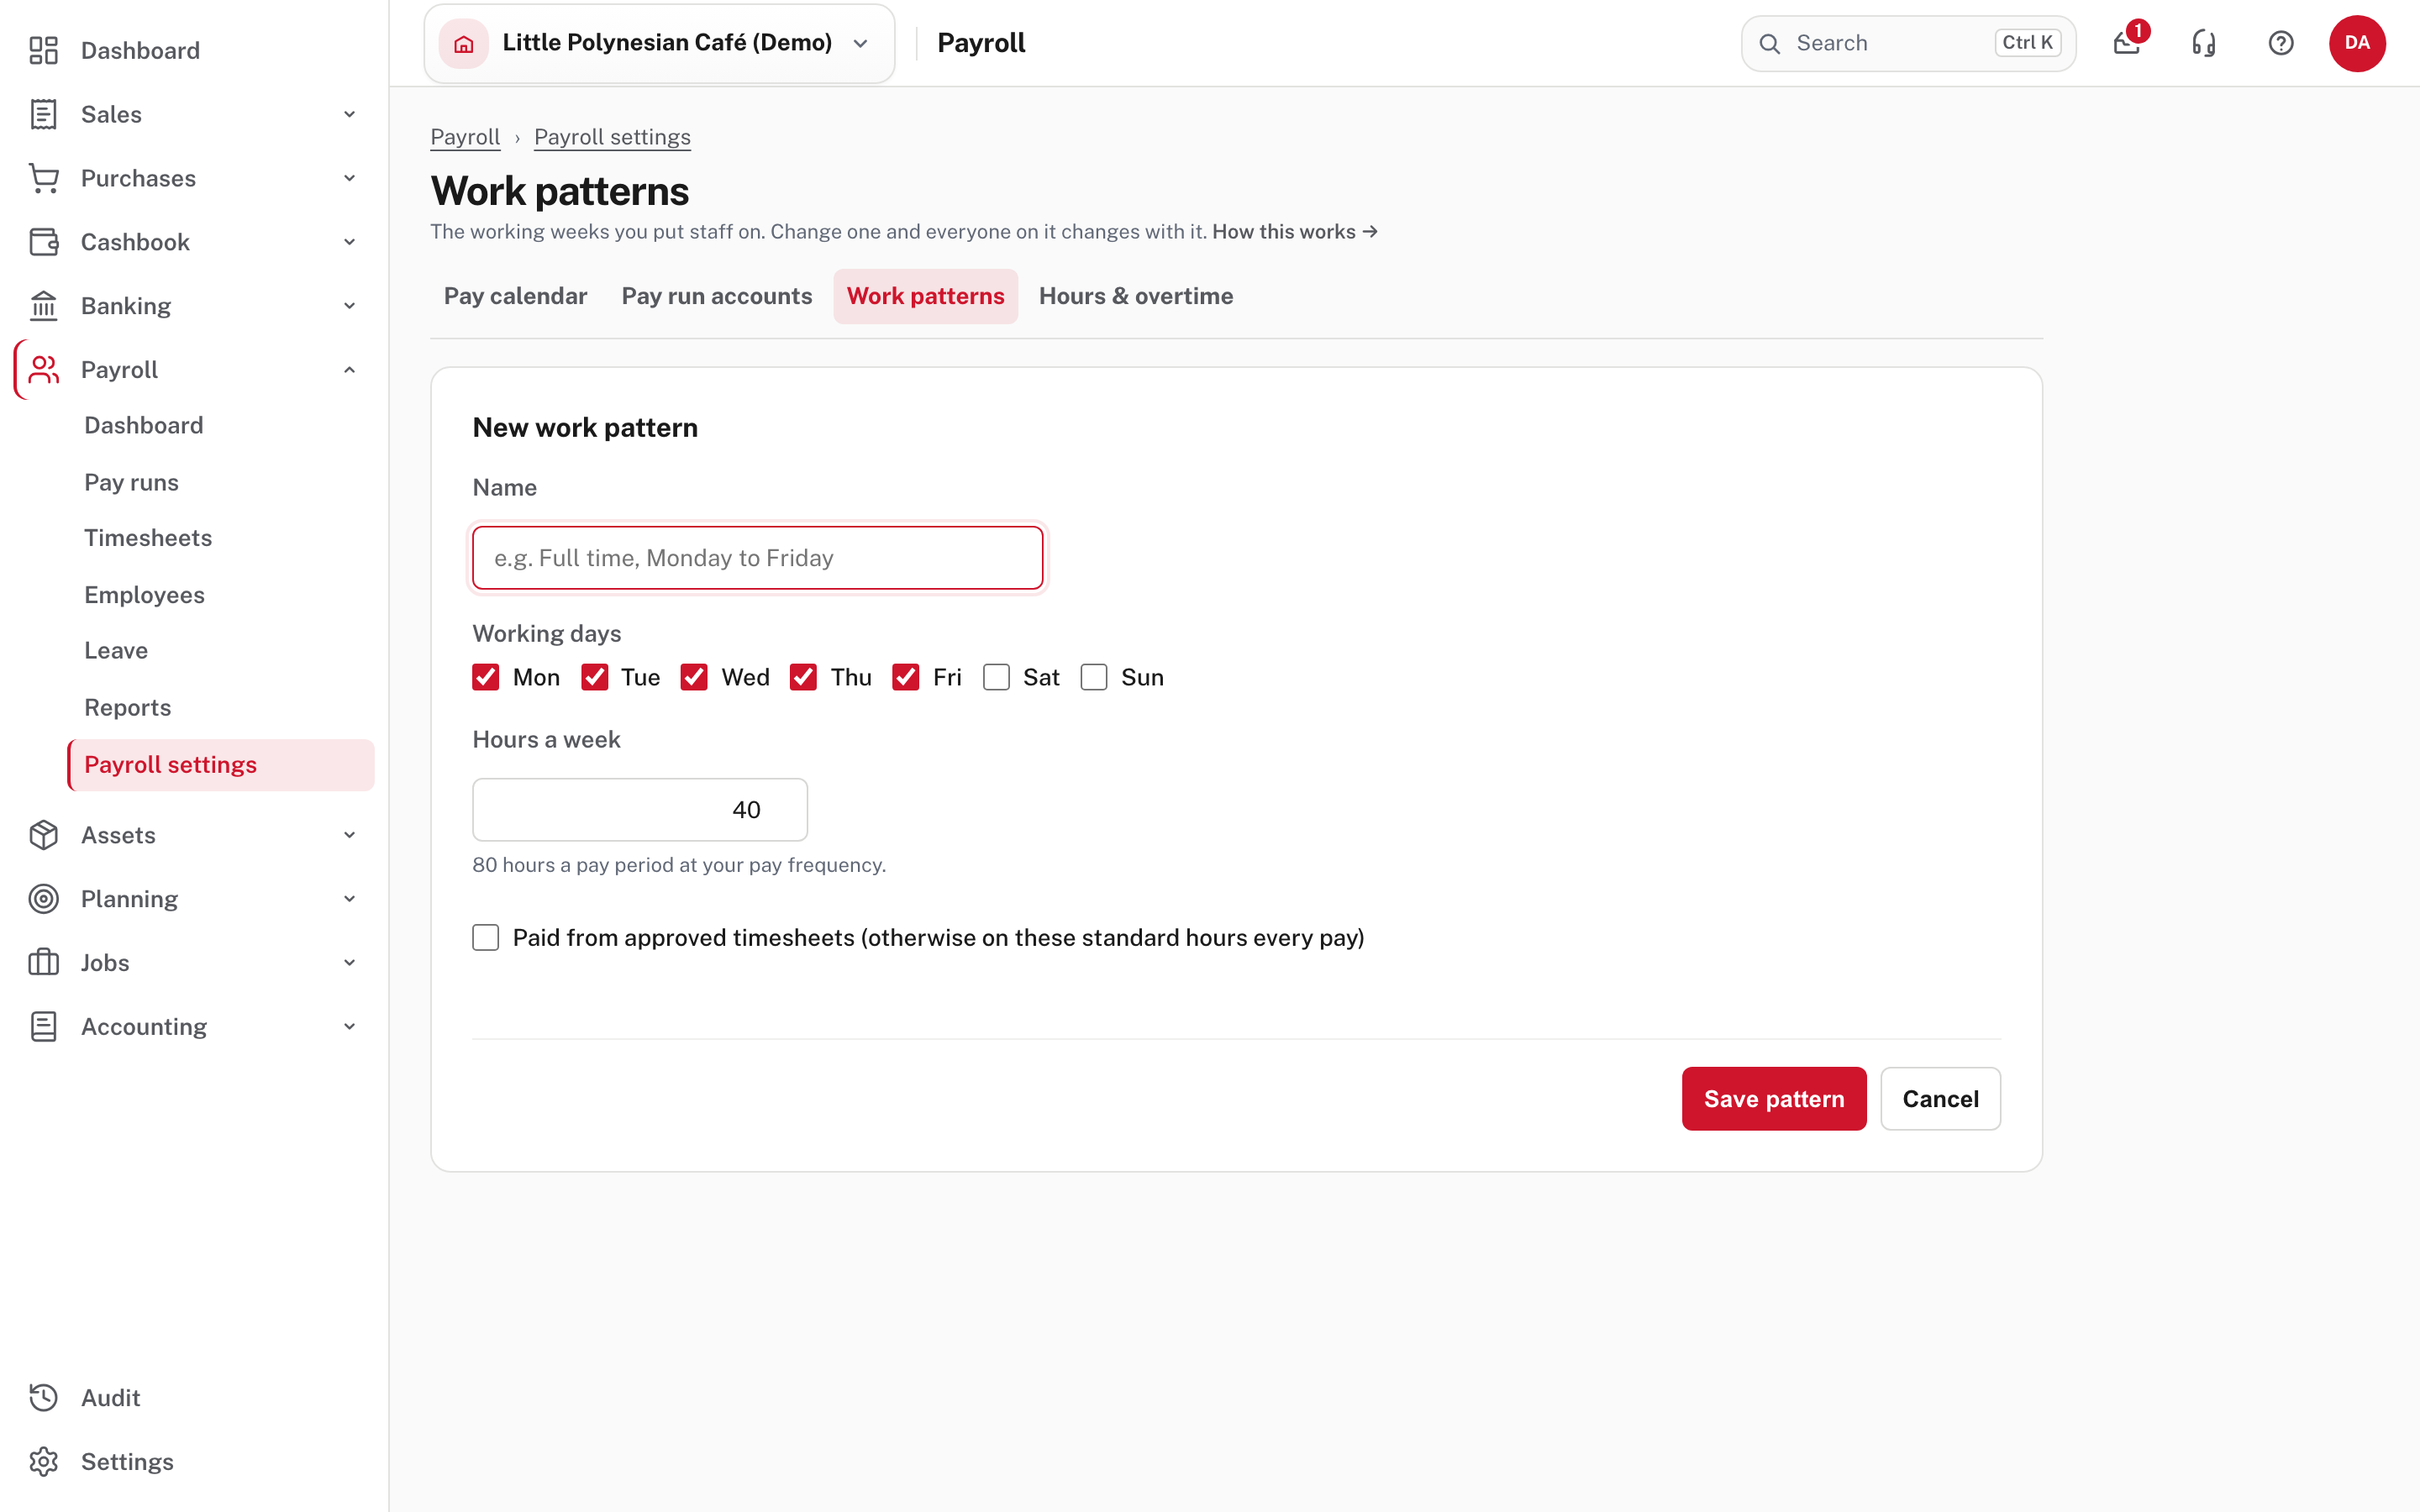2420x1512 pixels.
Task: Open the Dashboard grid icon in sidebar
Action: tap(43, 50)
